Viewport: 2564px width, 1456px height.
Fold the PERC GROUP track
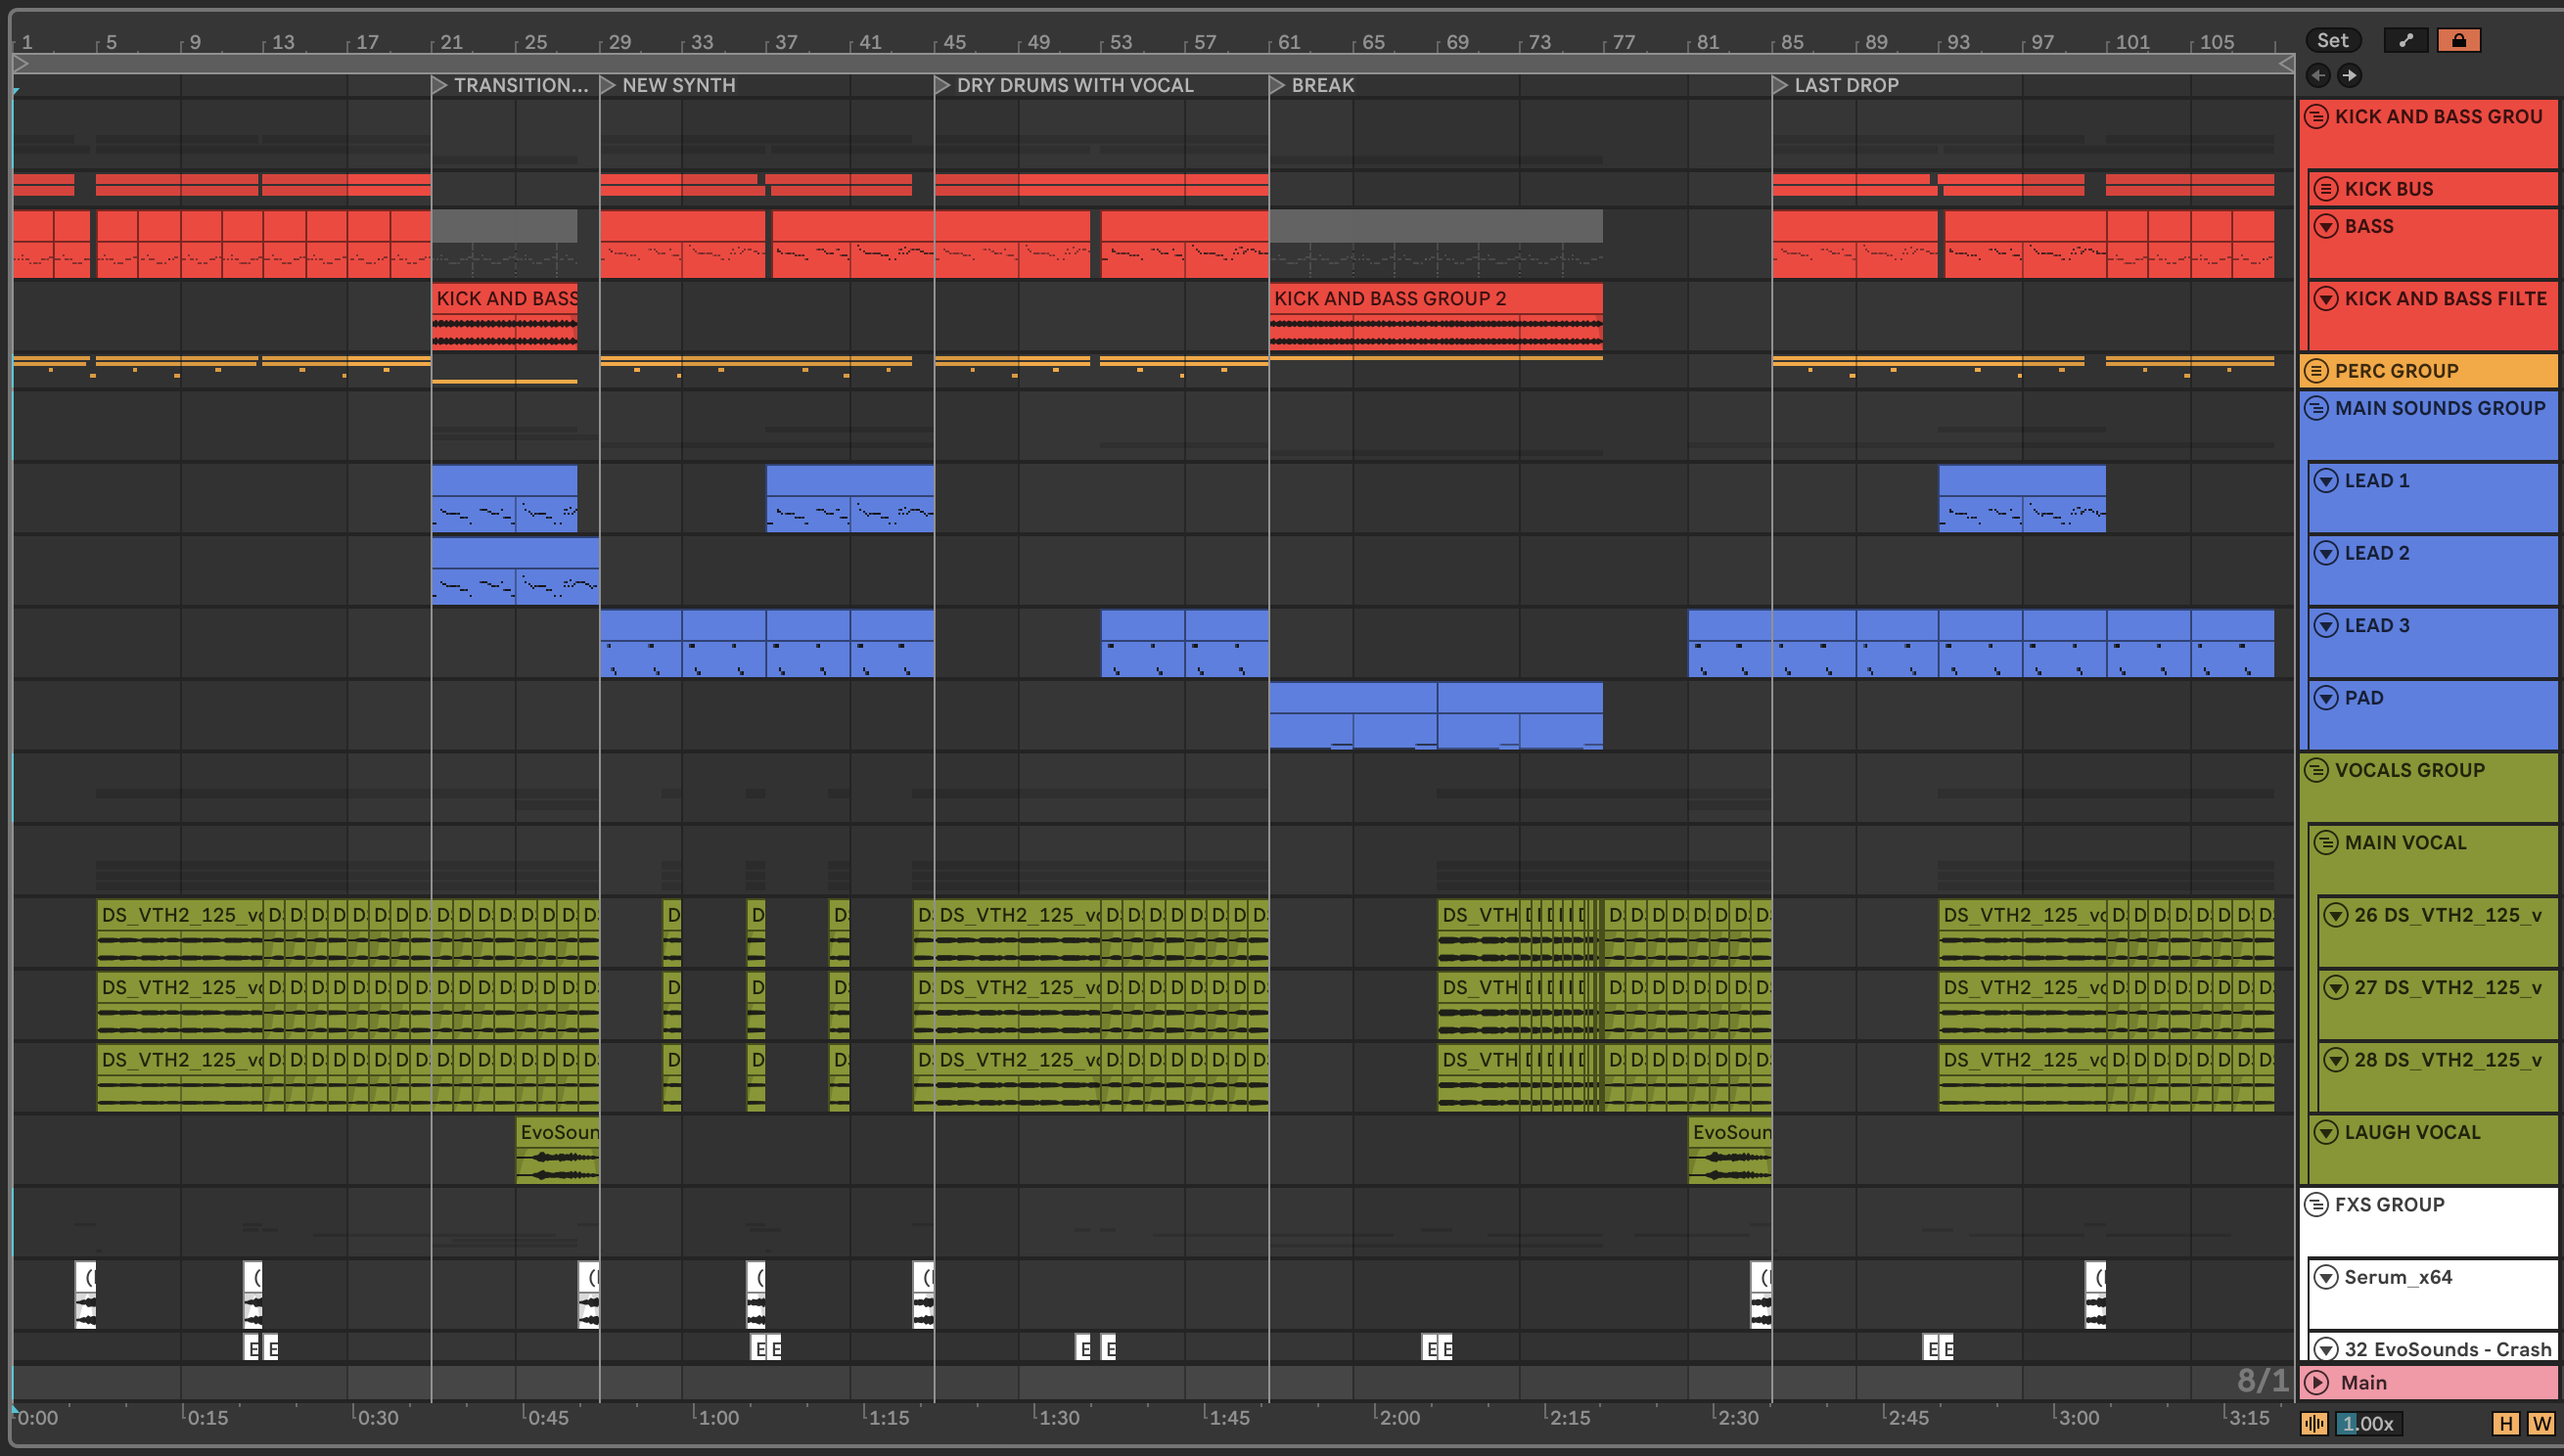pyautogui.click(x=2316, y=371)
